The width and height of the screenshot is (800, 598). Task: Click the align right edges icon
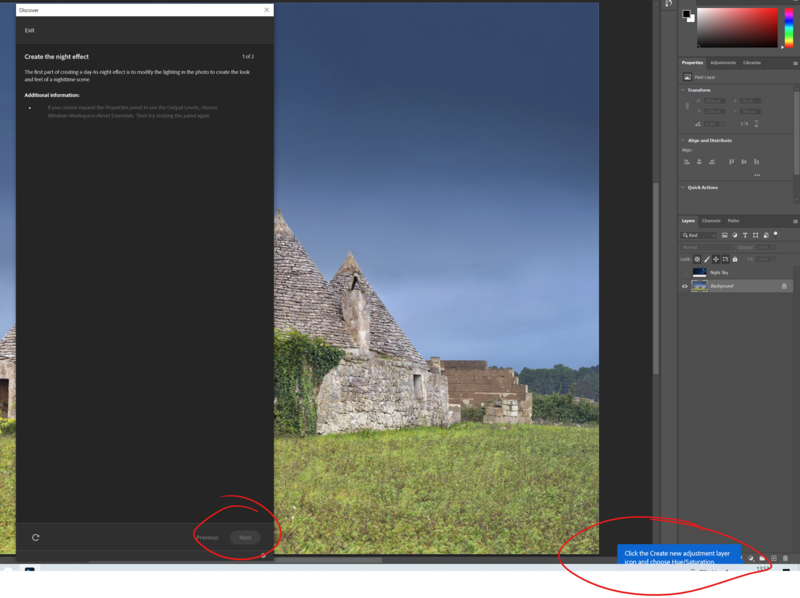point(712,162)
